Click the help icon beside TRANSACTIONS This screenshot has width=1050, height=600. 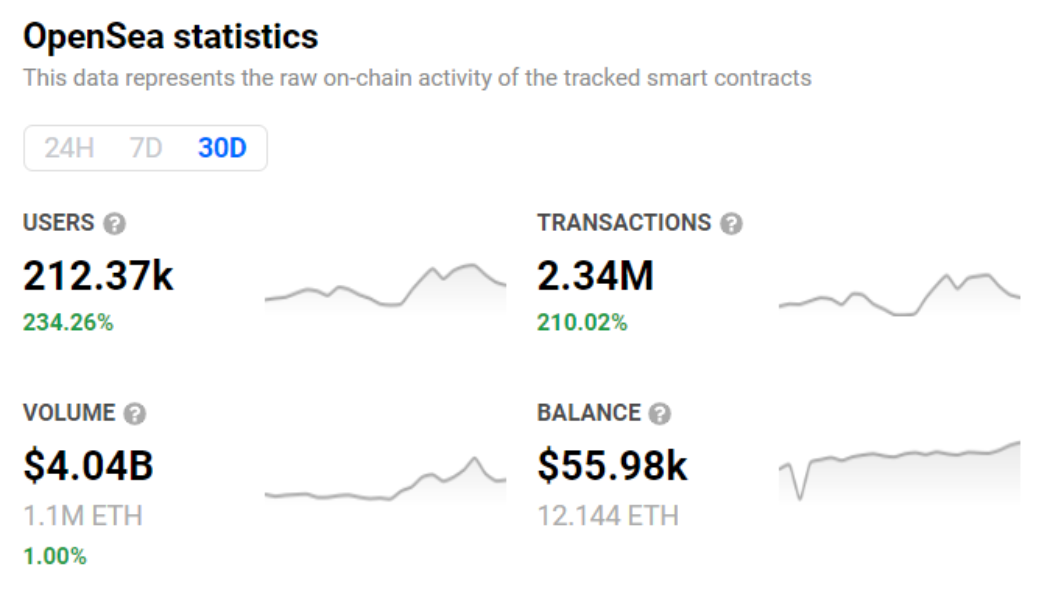coord(732,223)
